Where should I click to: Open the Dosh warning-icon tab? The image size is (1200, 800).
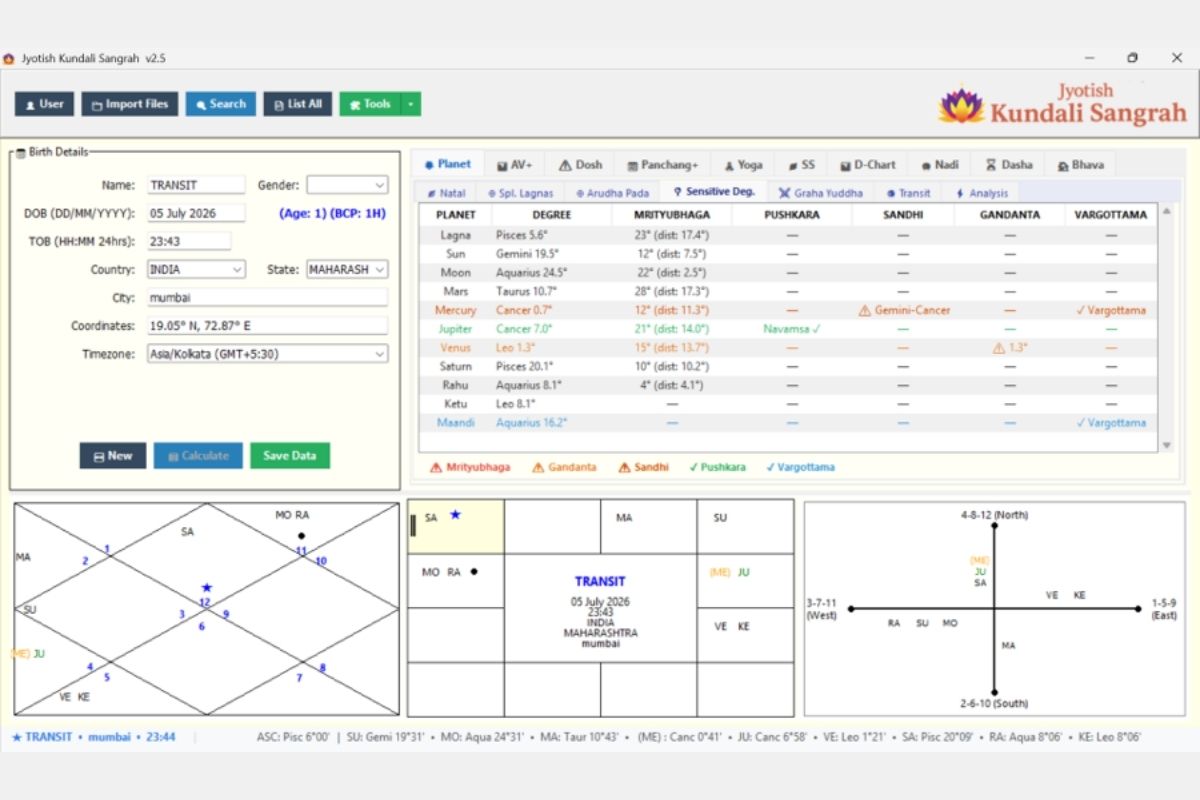580,165
